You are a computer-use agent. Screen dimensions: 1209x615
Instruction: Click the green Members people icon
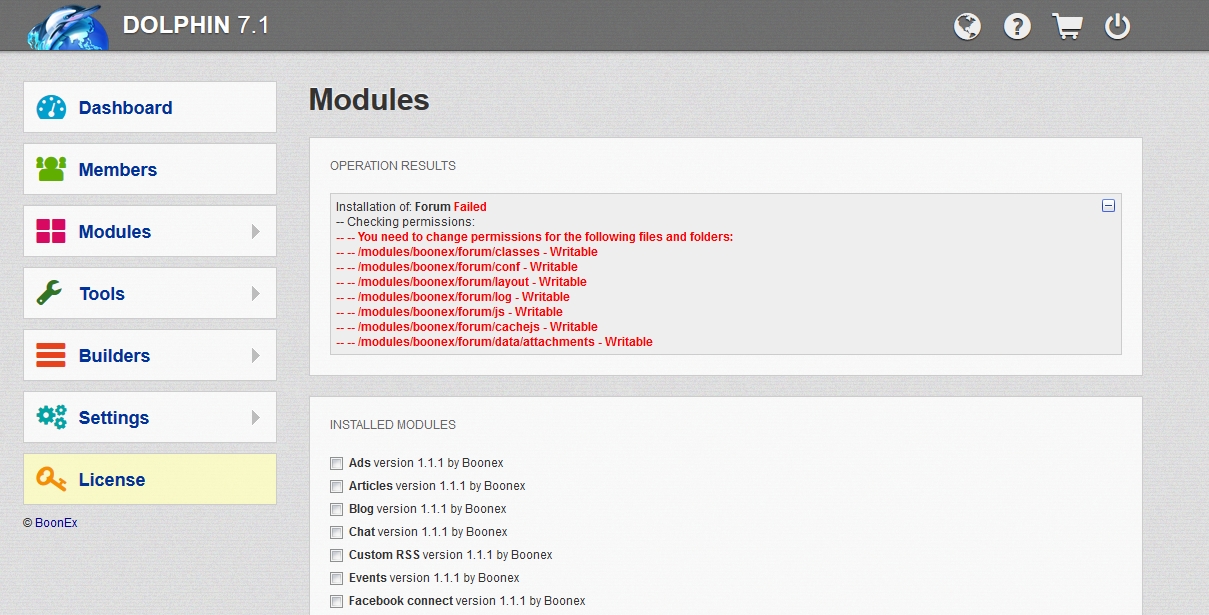pos(51,169)
